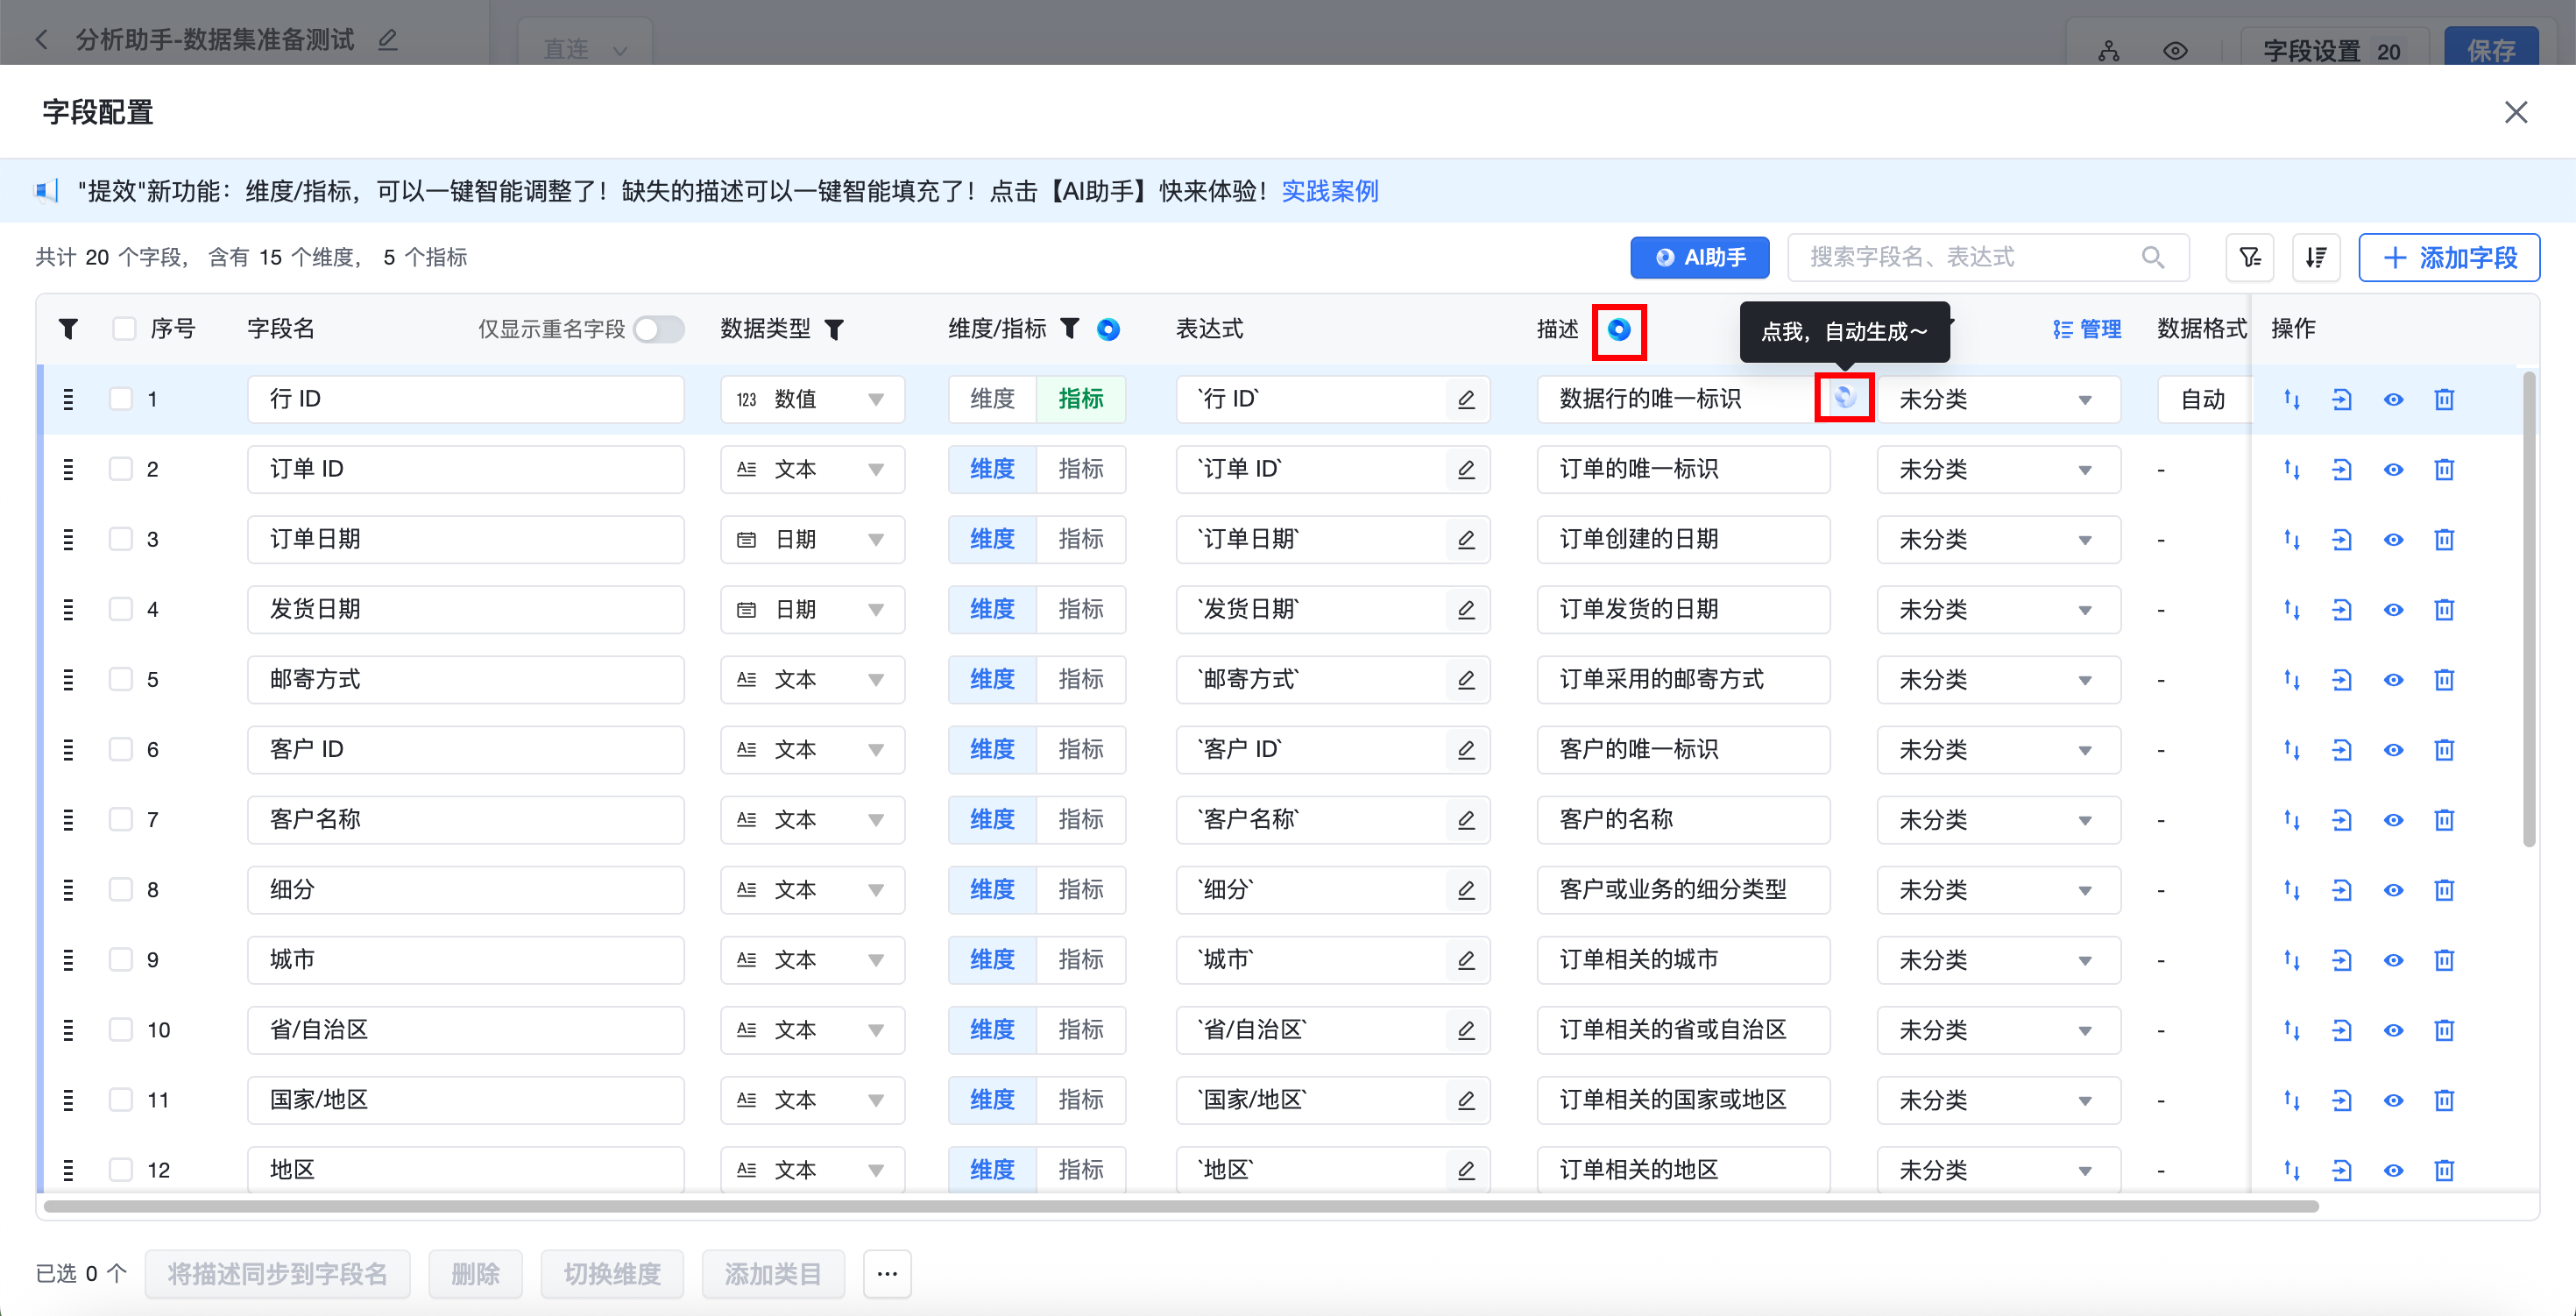This screenshot has height=1316, width=2576.
Task: Grab the drag handle of row 客户 ID
Action: point(68,749)
